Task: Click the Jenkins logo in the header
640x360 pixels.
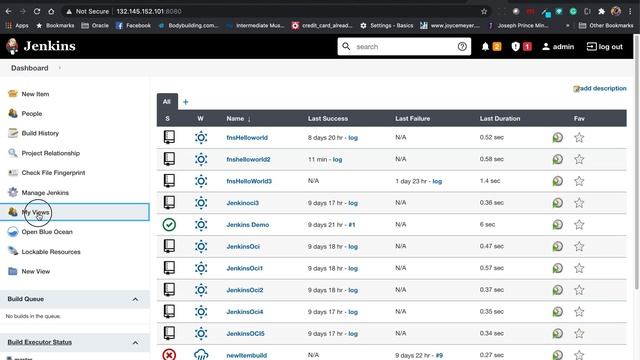Action: [x=41, y=46]
